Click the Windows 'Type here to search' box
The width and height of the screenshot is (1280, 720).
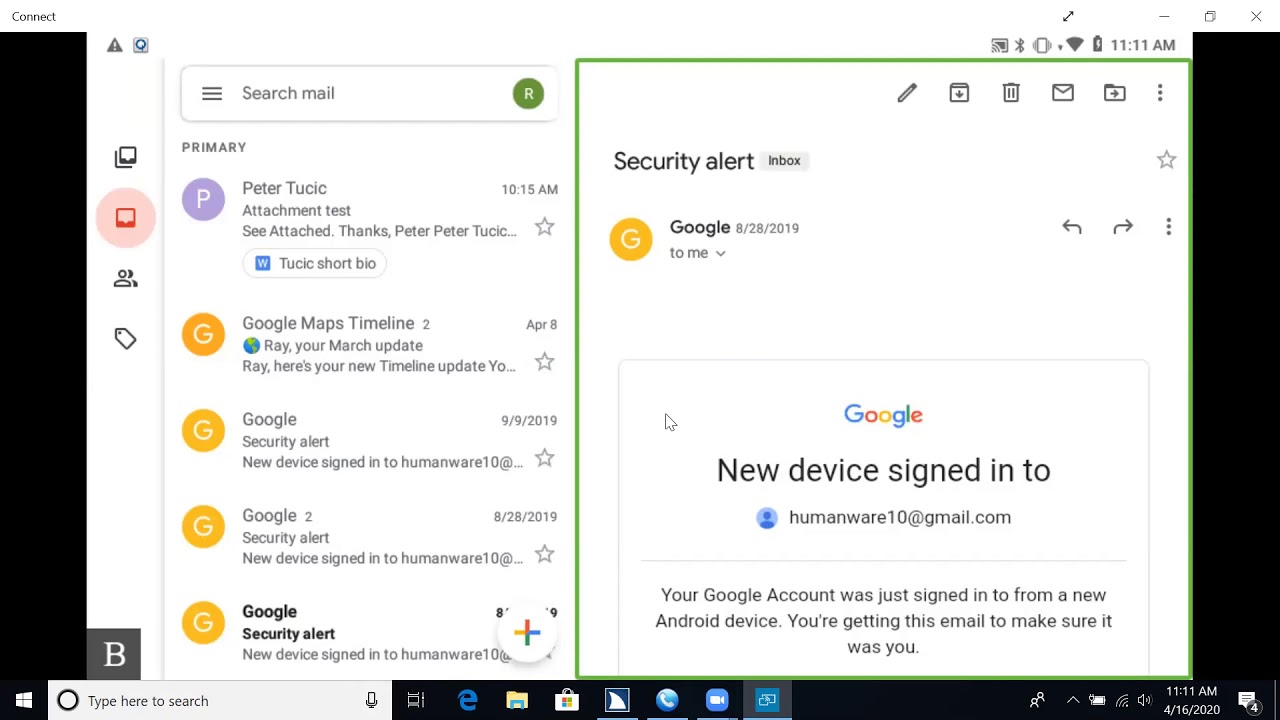coord(218,700)
